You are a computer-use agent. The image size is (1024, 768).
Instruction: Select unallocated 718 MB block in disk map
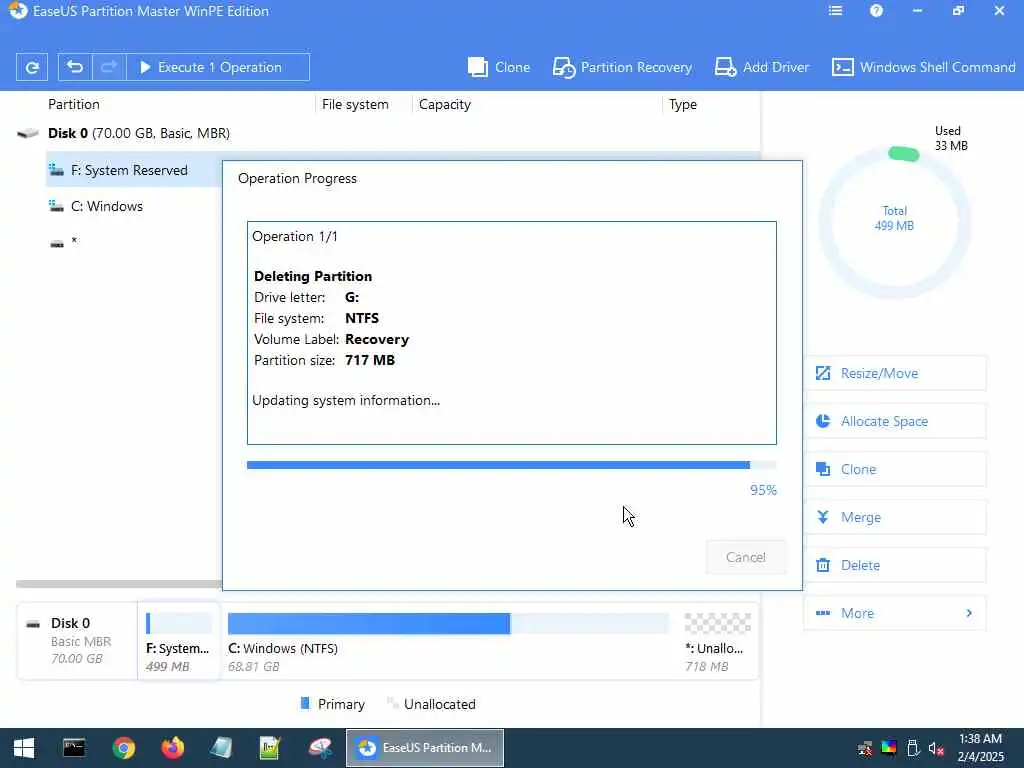point(717,641)
